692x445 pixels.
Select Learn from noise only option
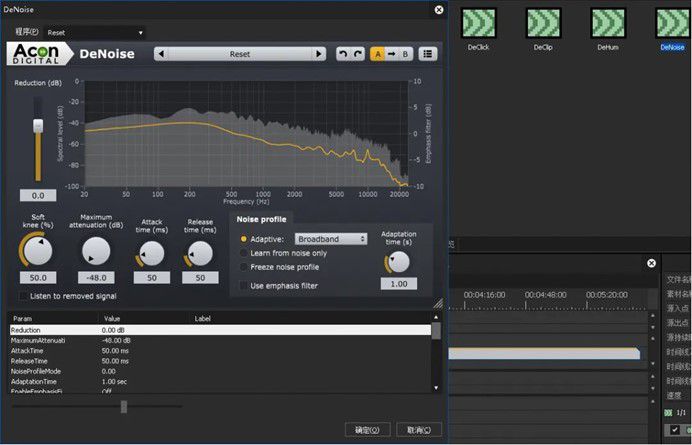pos(244,253)
